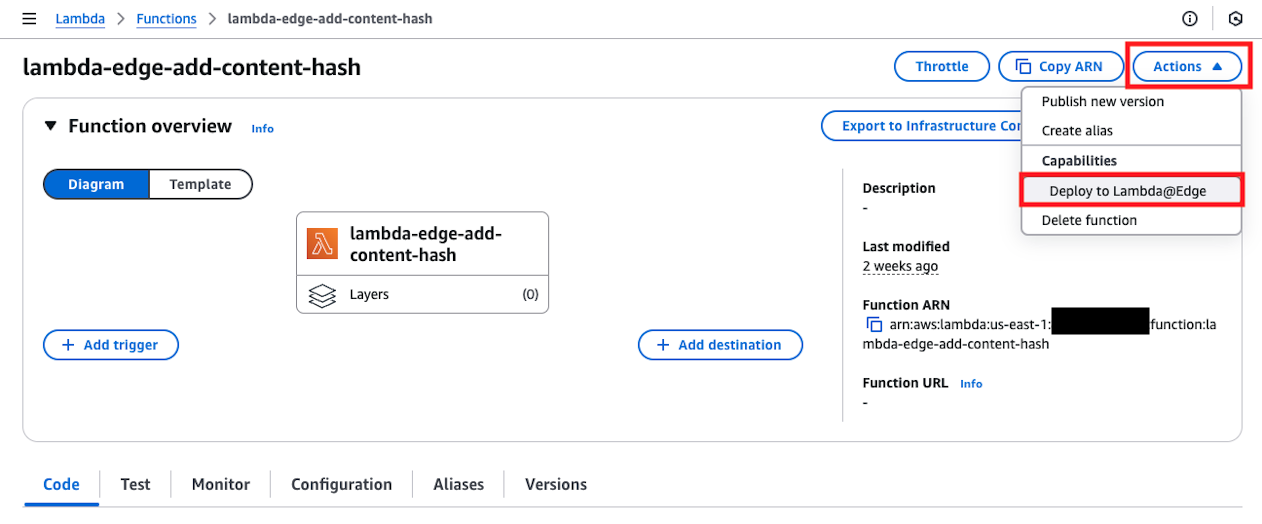This screenshot has height=524, width=1262.
Task: Click Info link beside Function overview
Action: coord(262,128)
